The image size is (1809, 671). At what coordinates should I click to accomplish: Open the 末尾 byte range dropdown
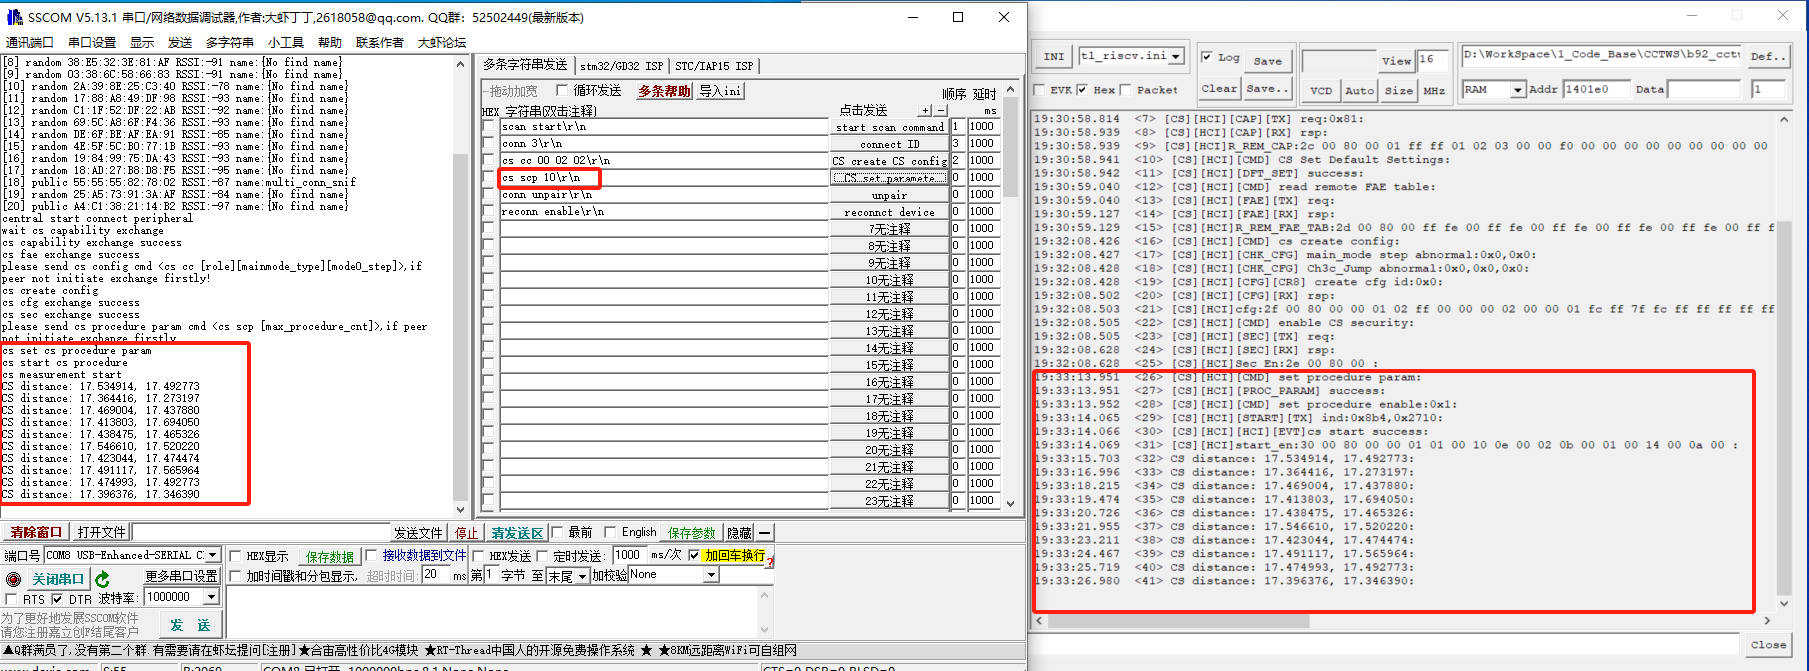[581, 576]
